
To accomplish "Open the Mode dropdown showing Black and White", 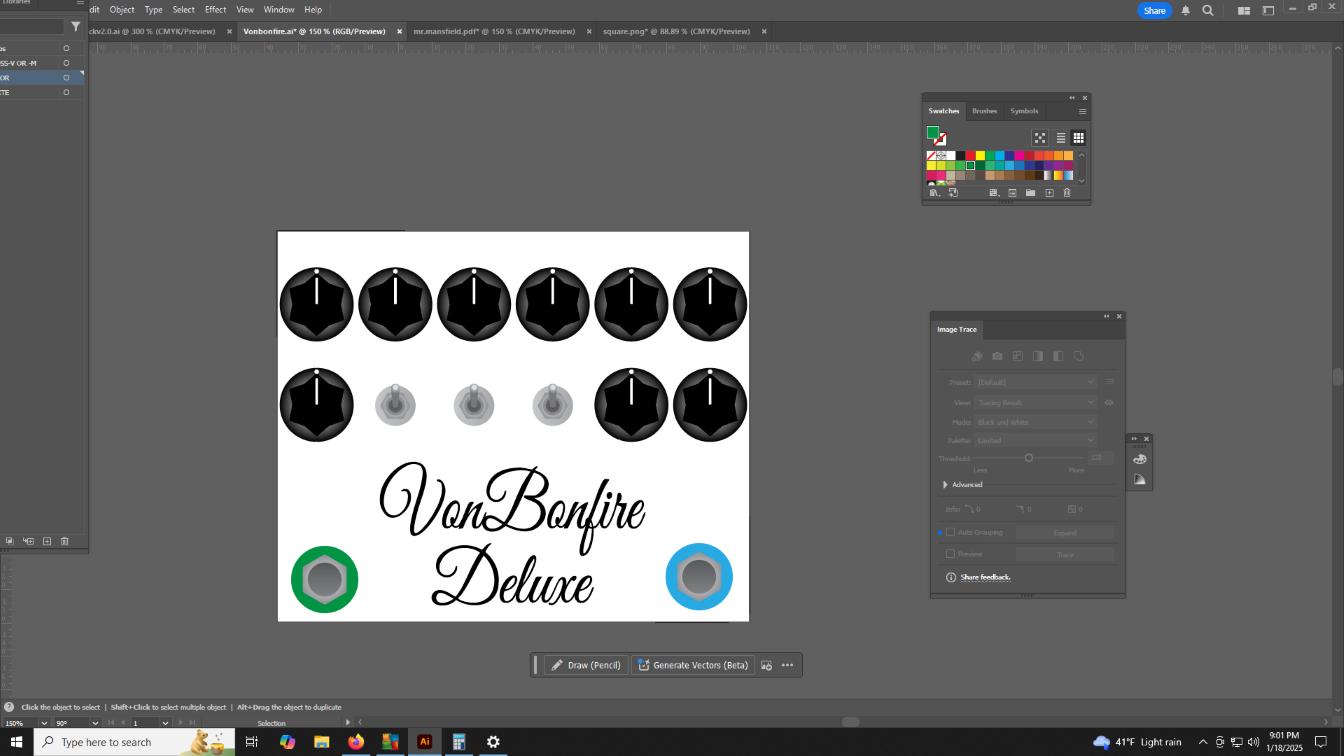I will coord(1035,422).
